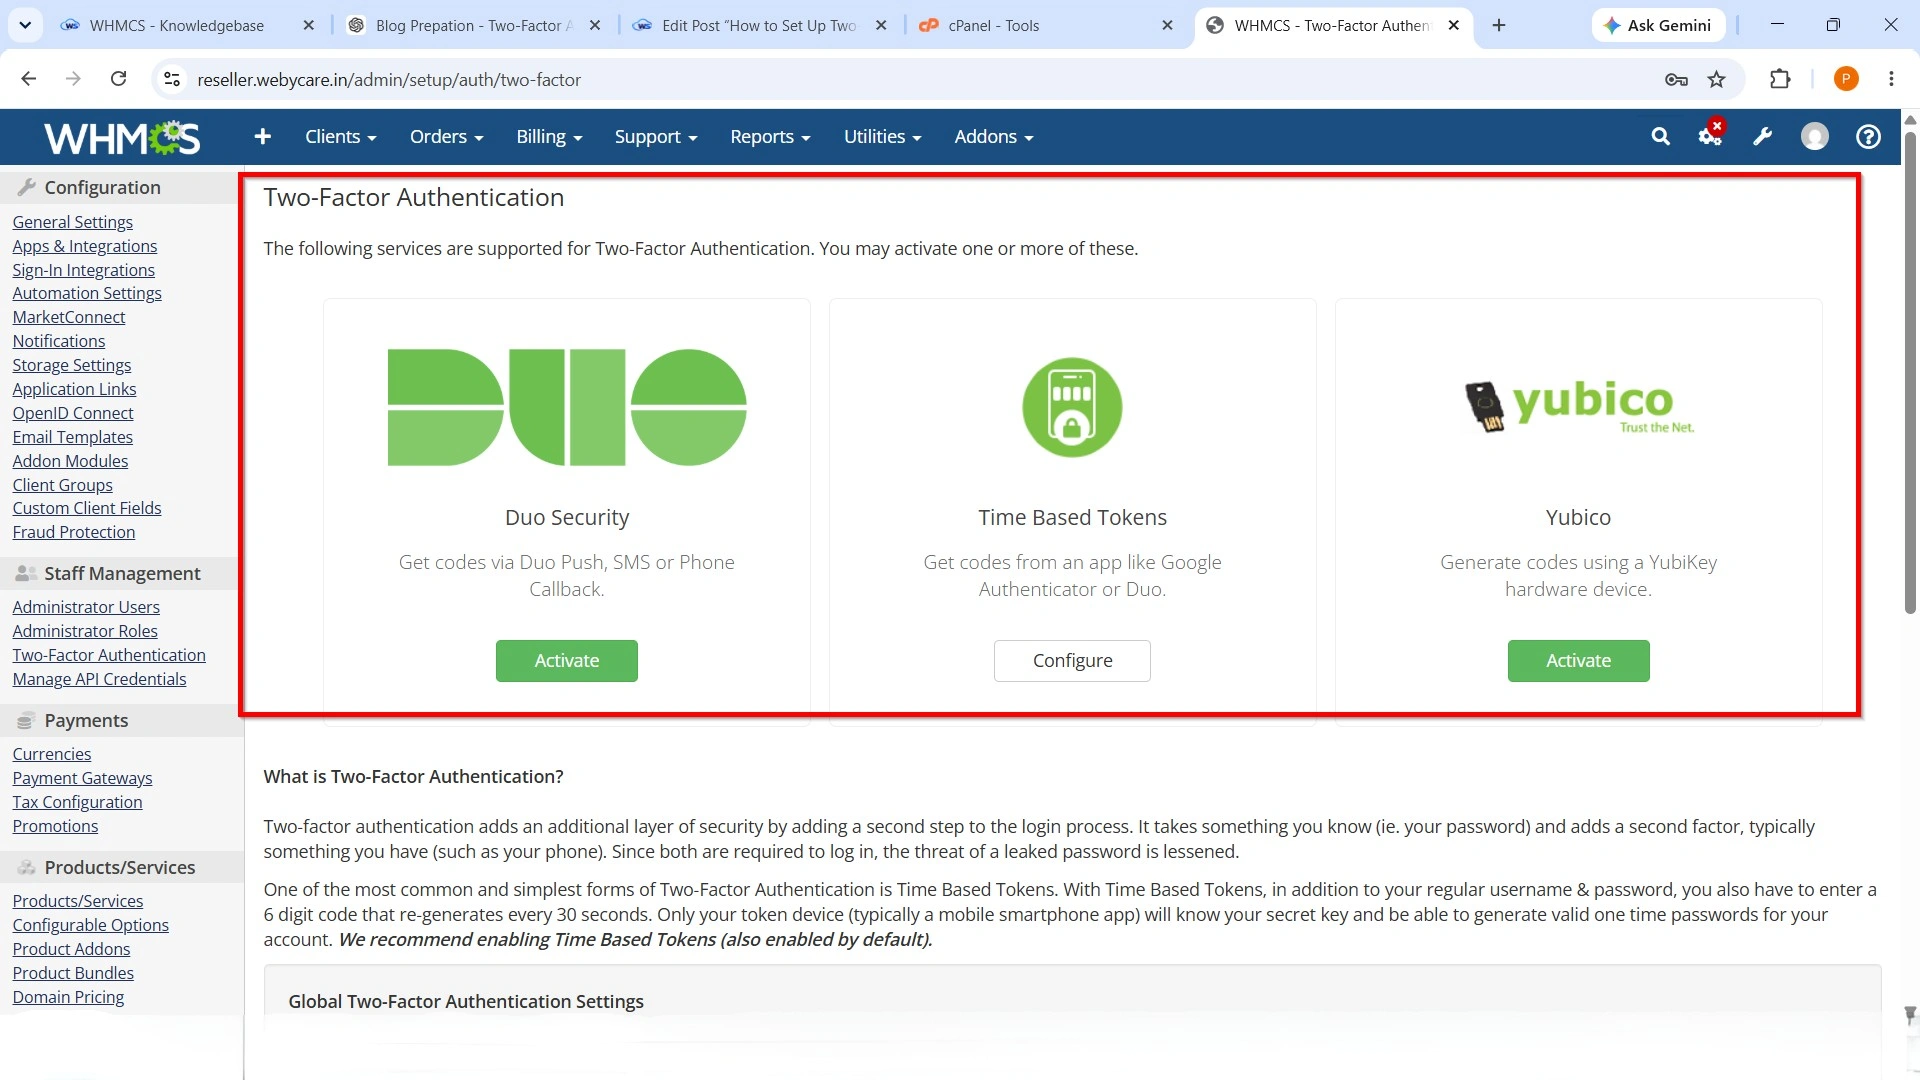Close the cPanel Tools tab

[x=1167, y=25]
